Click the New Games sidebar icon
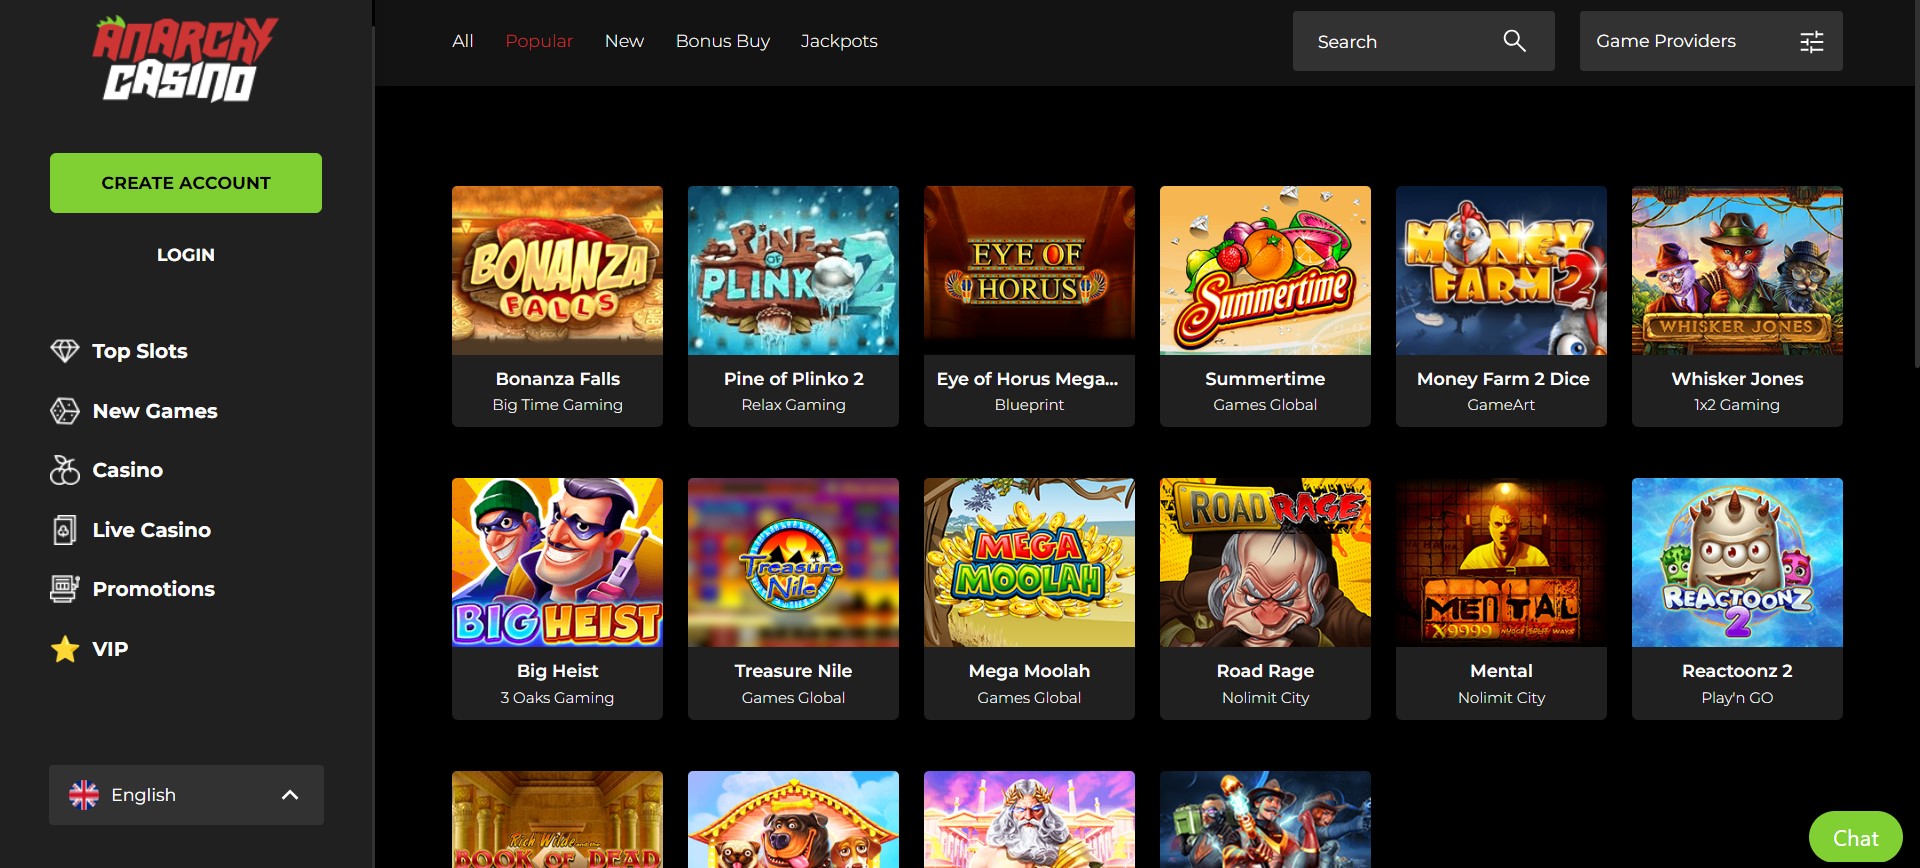 [65, 411]
